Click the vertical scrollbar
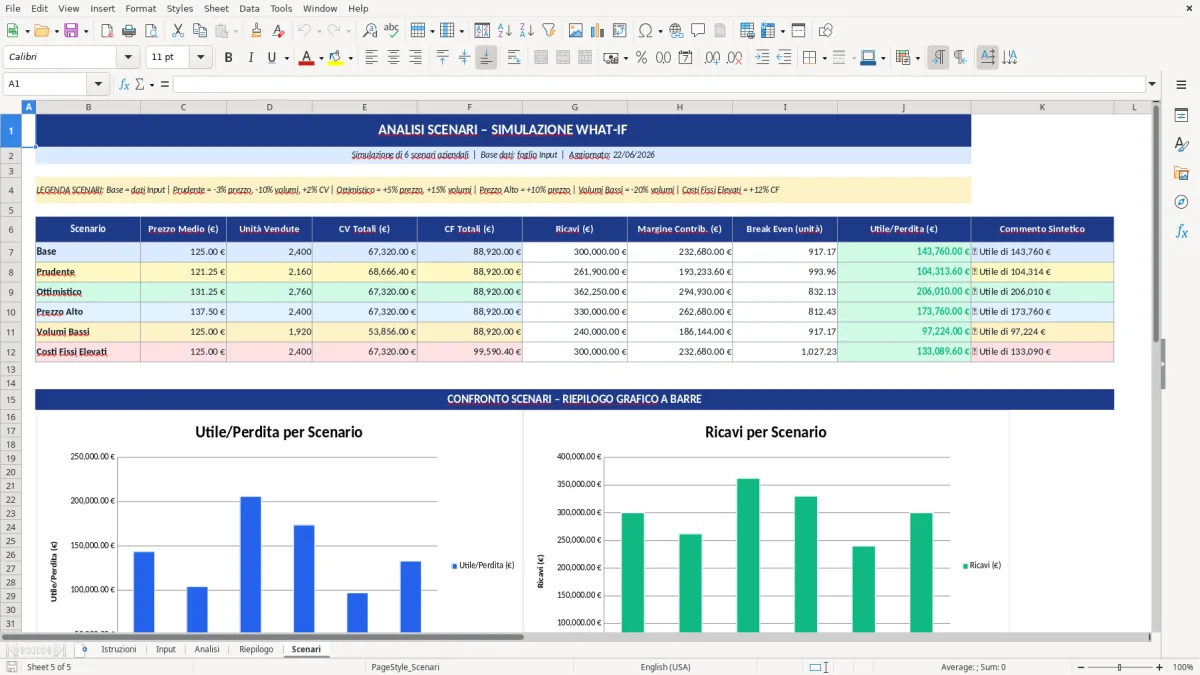This screenshot has height=675, width=1200. coord(1157,365)
